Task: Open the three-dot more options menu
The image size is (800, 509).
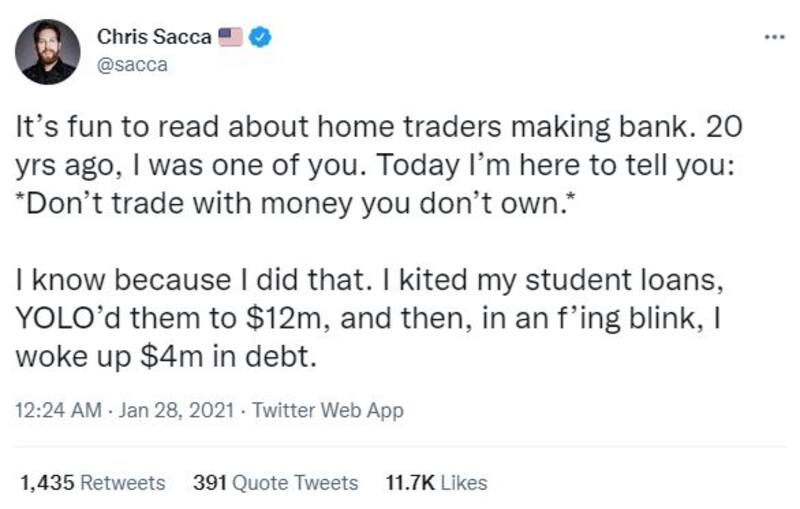Action: [x=774, y=37]
